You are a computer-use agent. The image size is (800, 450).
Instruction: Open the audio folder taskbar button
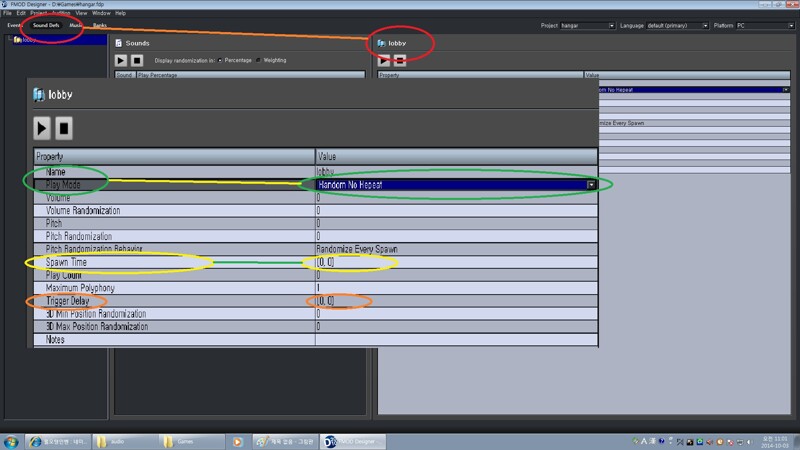(x=123, y=441)
